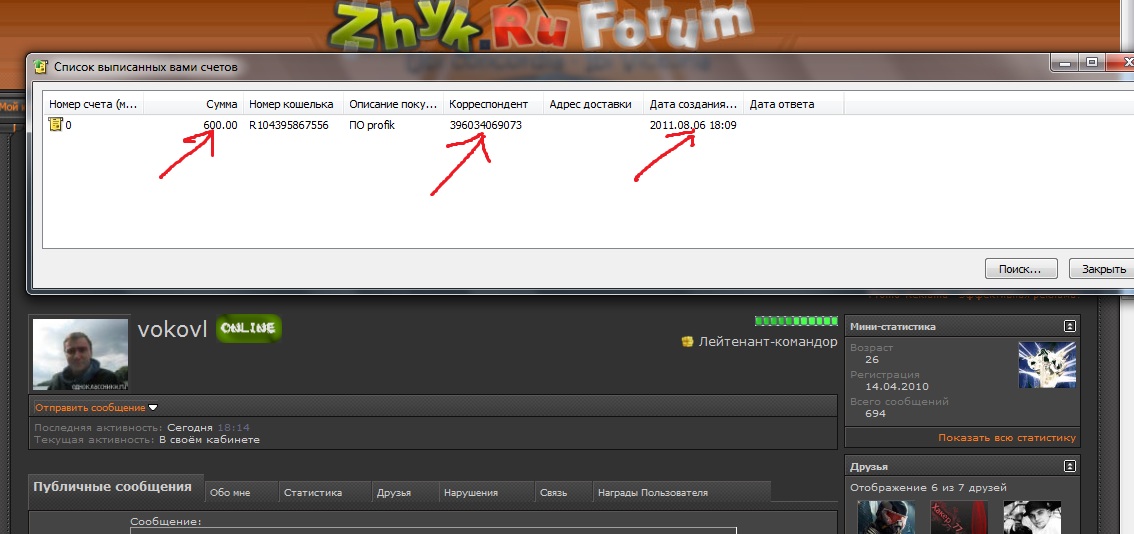Click the green reputation bar
Image resolution: width=1134 pixels, height=534 pixels.
796,321
